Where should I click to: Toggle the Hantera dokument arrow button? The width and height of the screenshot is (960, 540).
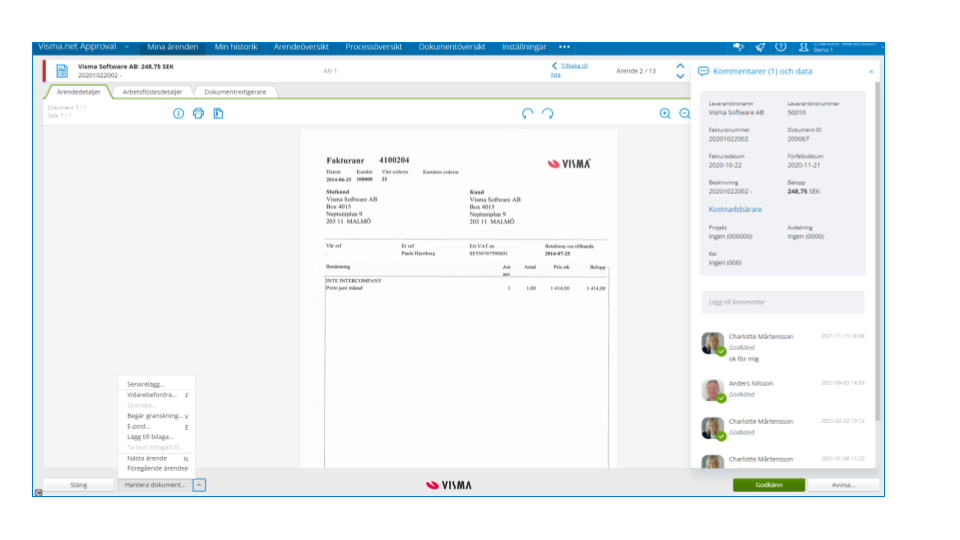[200, 485]
